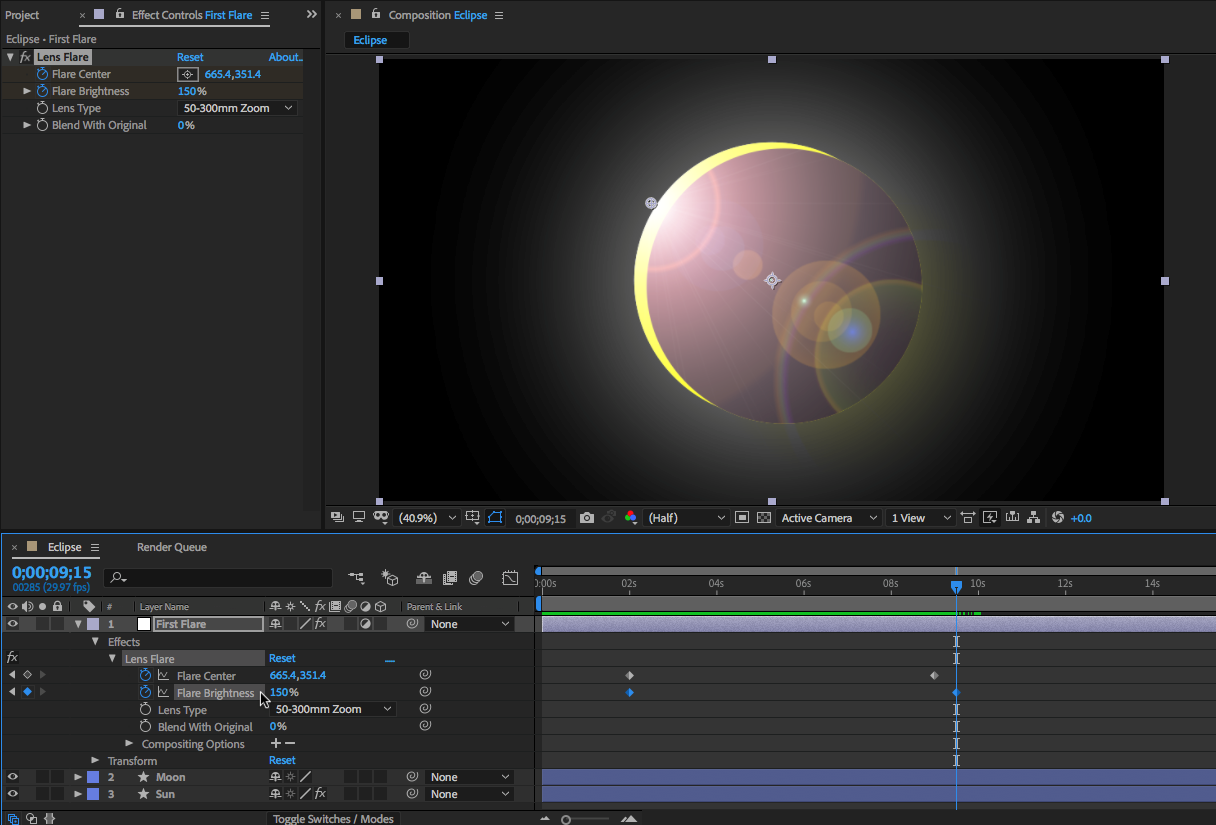1216x825 pixels.
Task: Open the Lens Type dropdown in Effect Controls
Action: pyautogui.click(x=238, y=108)
